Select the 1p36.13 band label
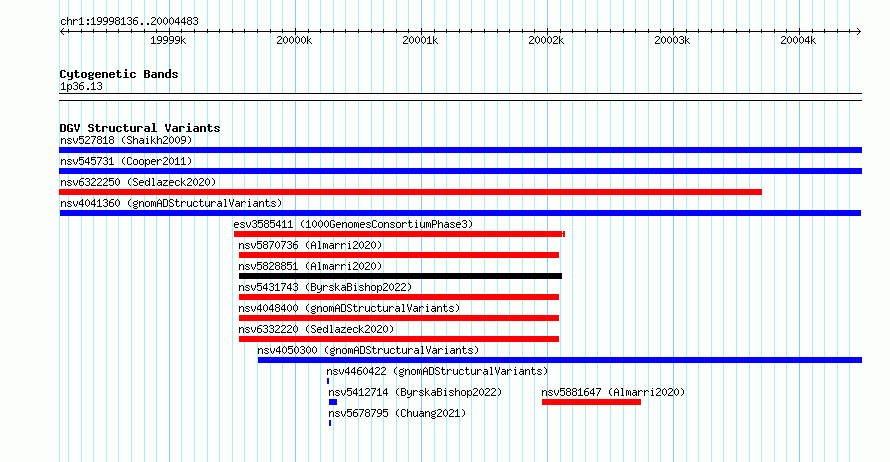Screen dimensions: 890x462 (81, 86)
